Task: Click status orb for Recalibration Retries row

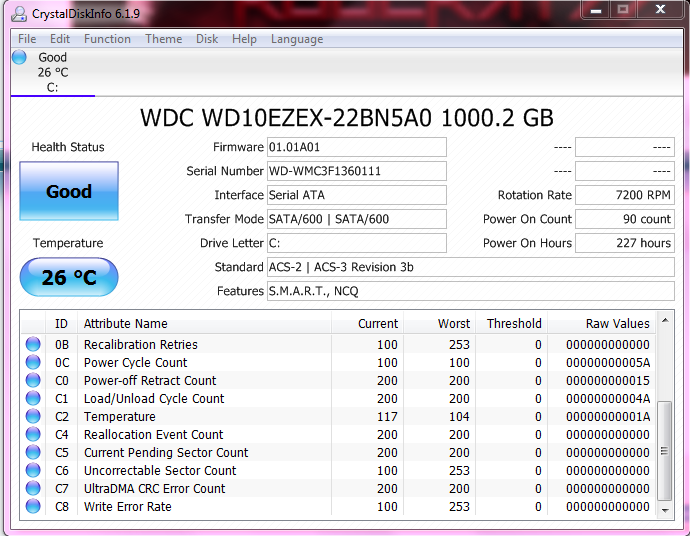Action: pos(33,344)
